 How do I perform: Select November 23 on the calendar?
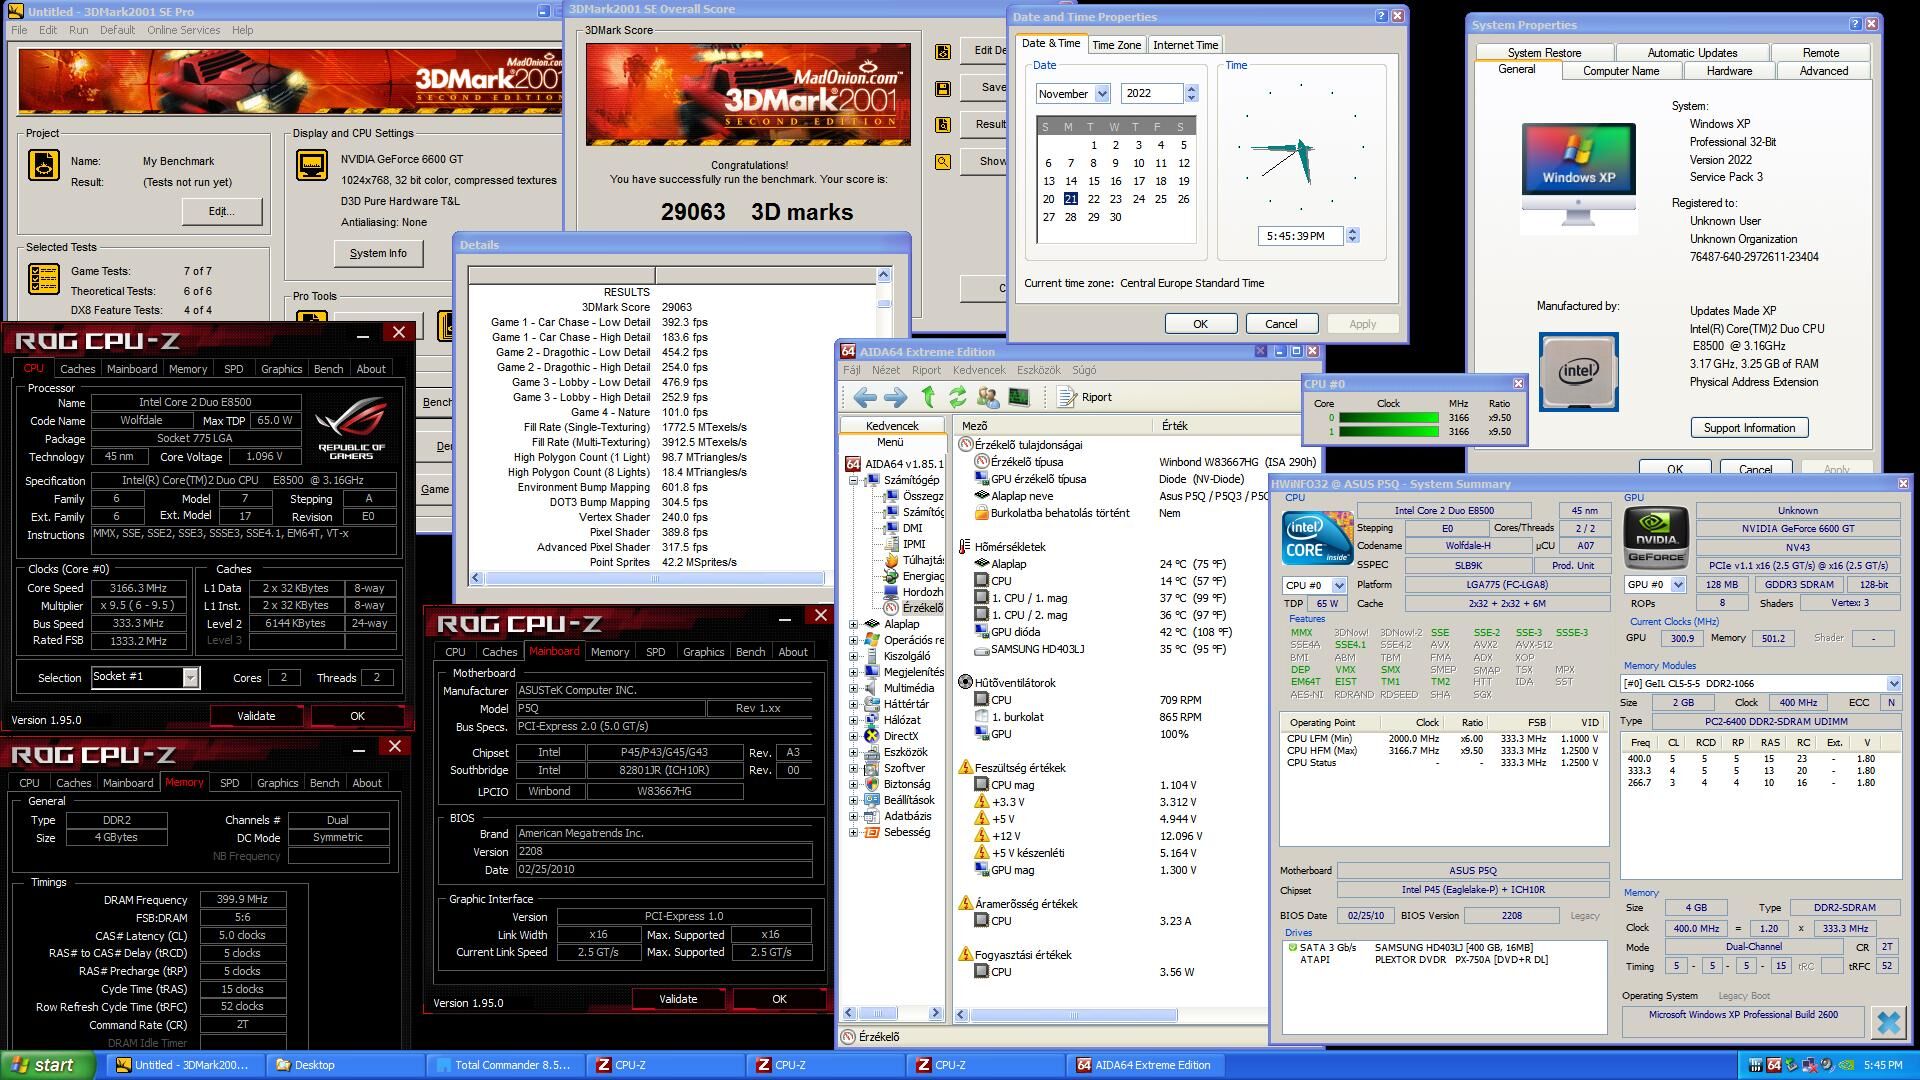(x=1115, y=199)
